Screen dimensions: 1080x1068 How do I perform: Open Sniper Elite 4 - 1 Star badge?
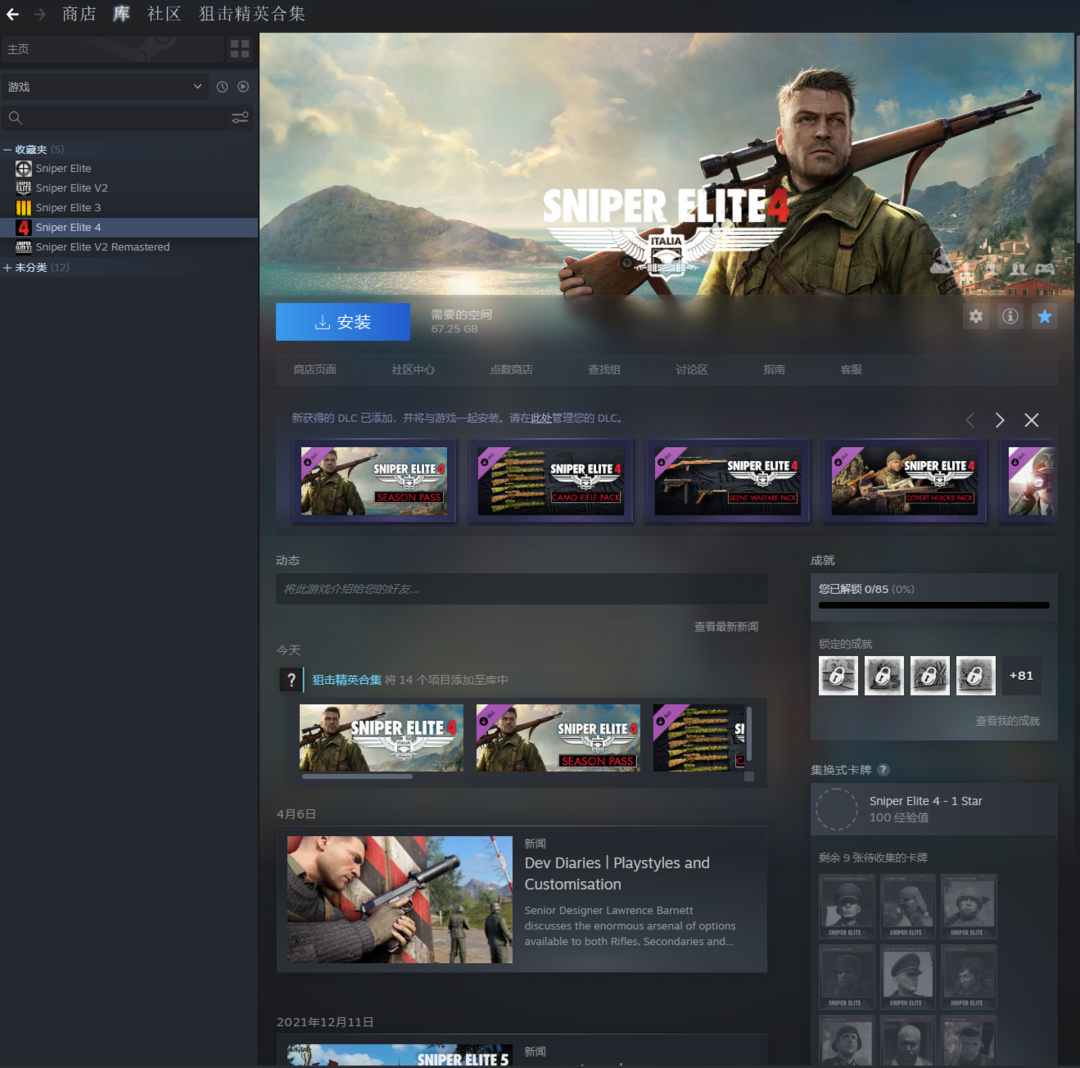coord(933,809)
